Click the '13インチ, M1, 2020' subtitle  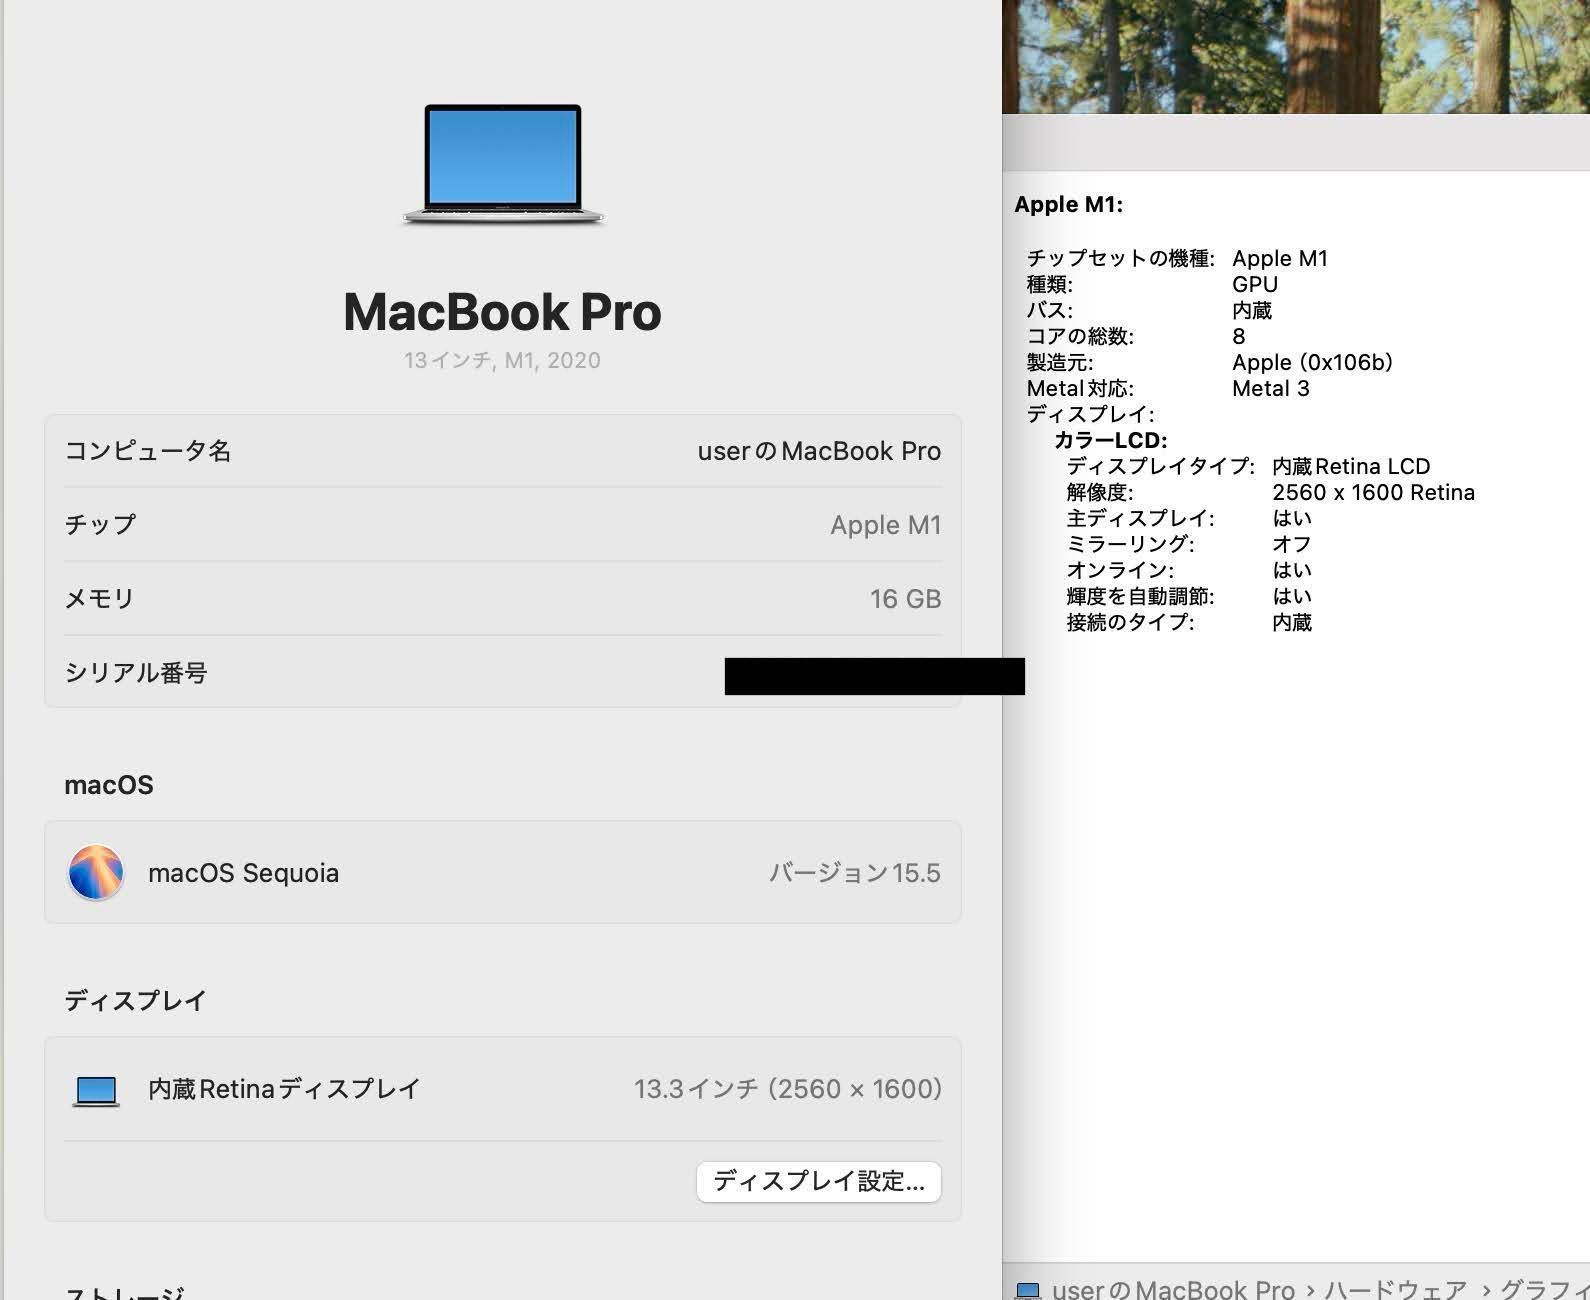[502, 360]
